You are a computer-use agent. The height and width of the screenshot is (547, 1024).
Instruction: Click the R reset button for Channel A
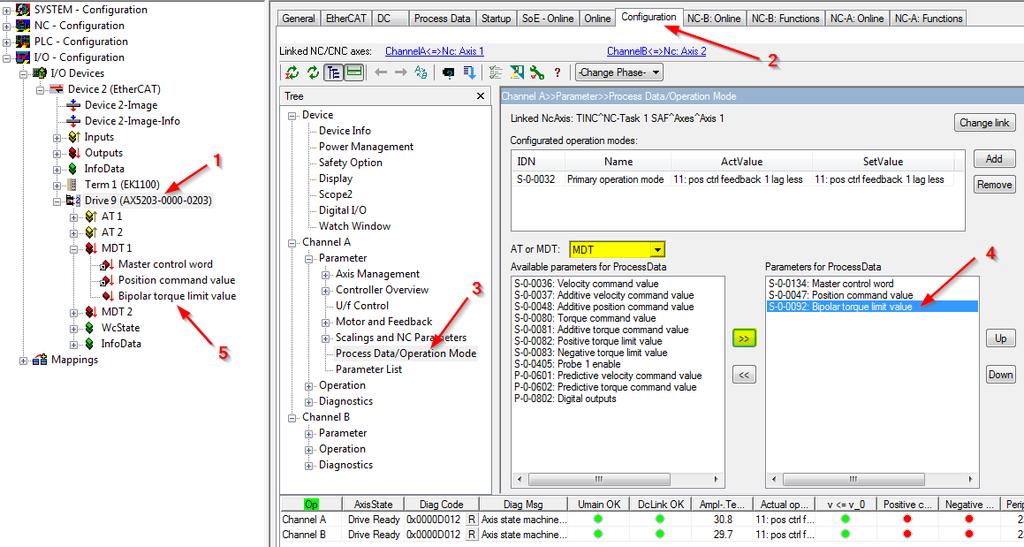(472, 520)
